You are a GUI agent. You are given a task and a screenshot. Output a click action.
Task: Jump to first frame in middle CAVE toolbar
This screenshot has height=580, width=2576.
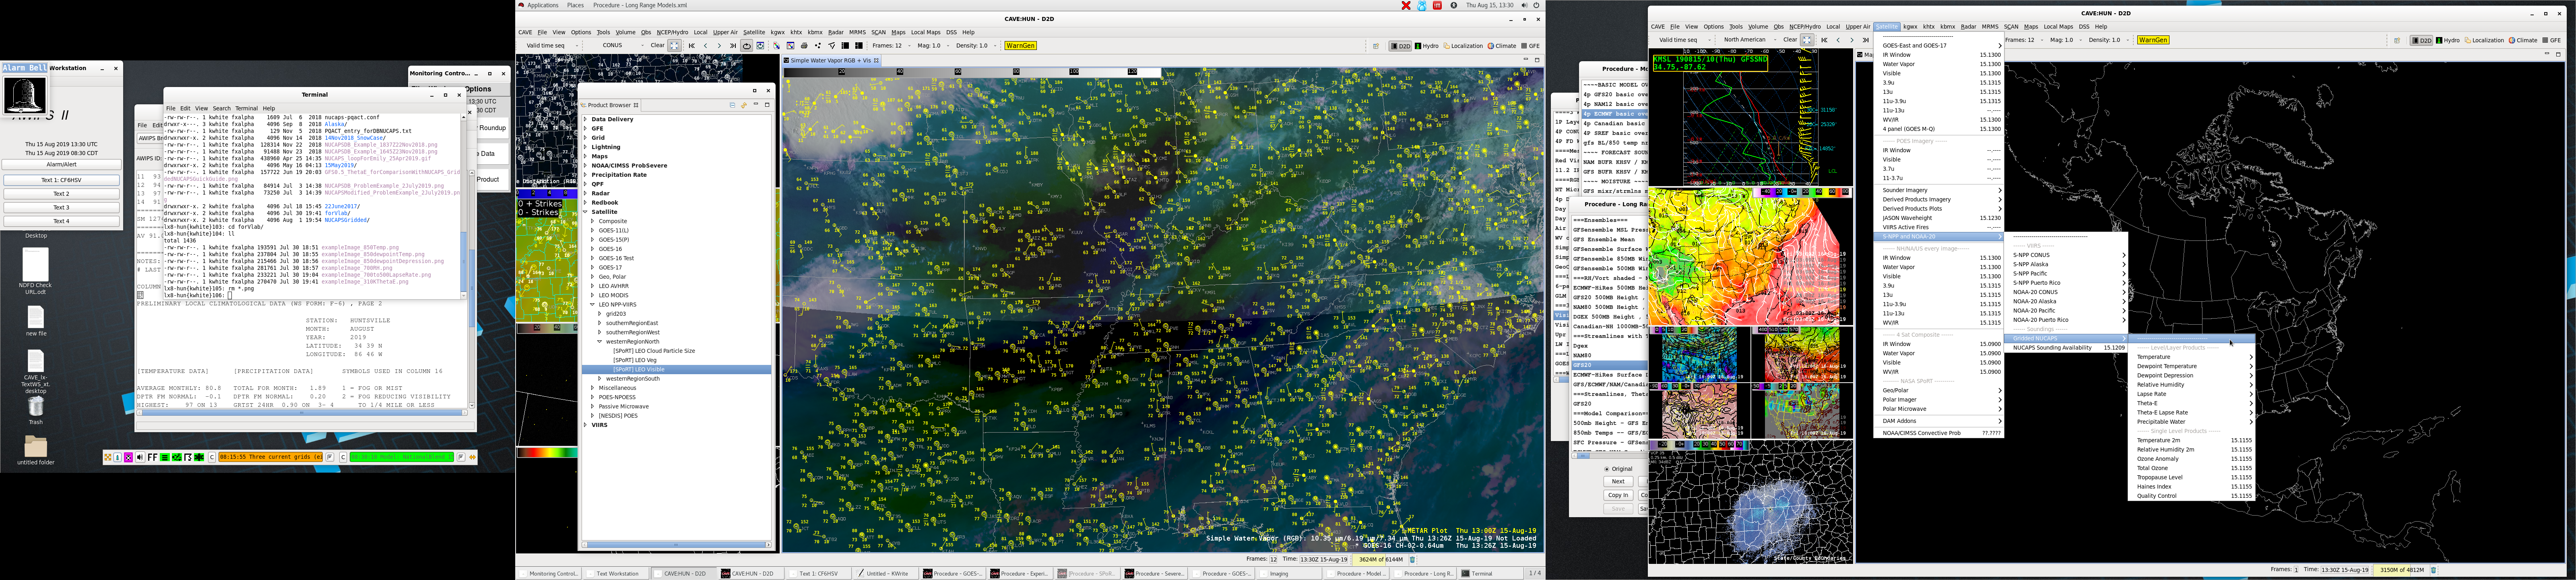692,45
